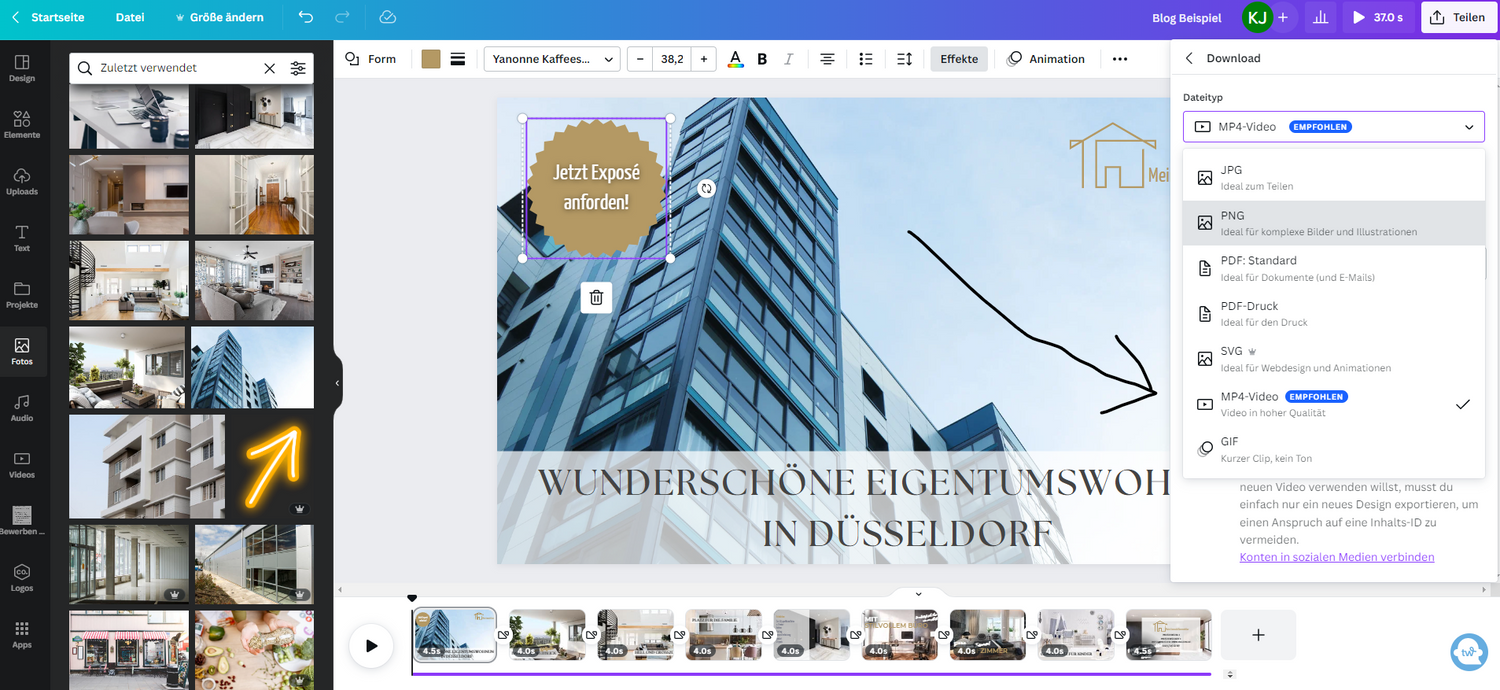Toggle bold text formatting
Viewport: 1500px width, 690px height.
pos(762,59)
